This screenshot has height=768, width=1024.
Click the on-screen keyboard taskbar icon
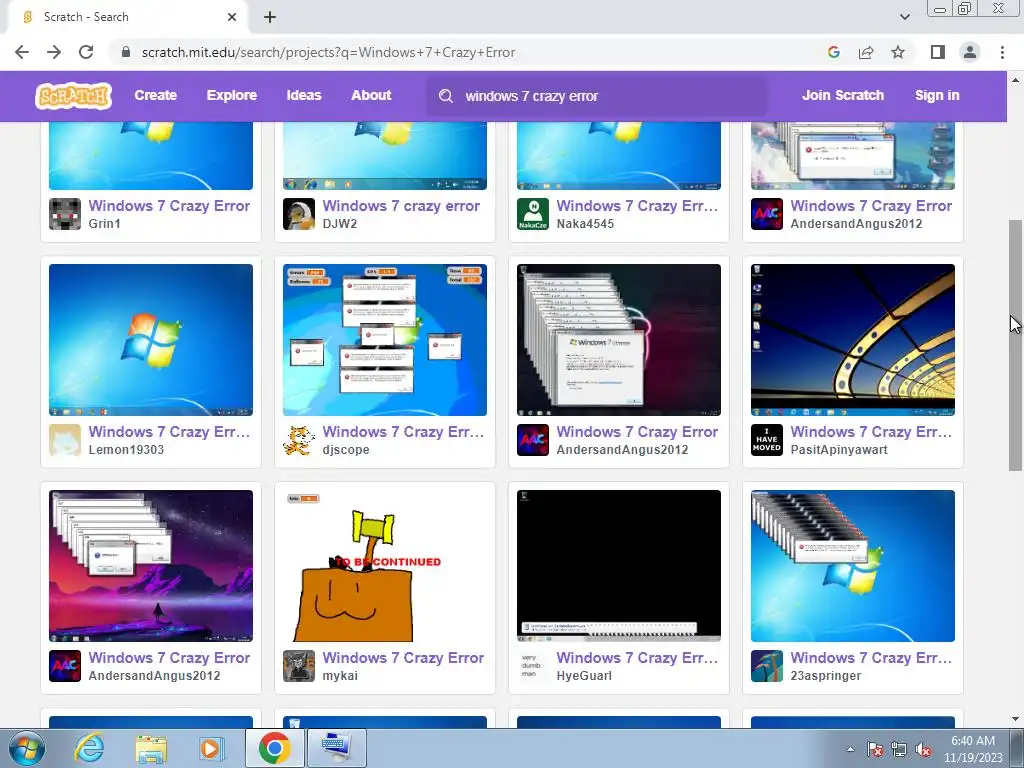(337, 748)
